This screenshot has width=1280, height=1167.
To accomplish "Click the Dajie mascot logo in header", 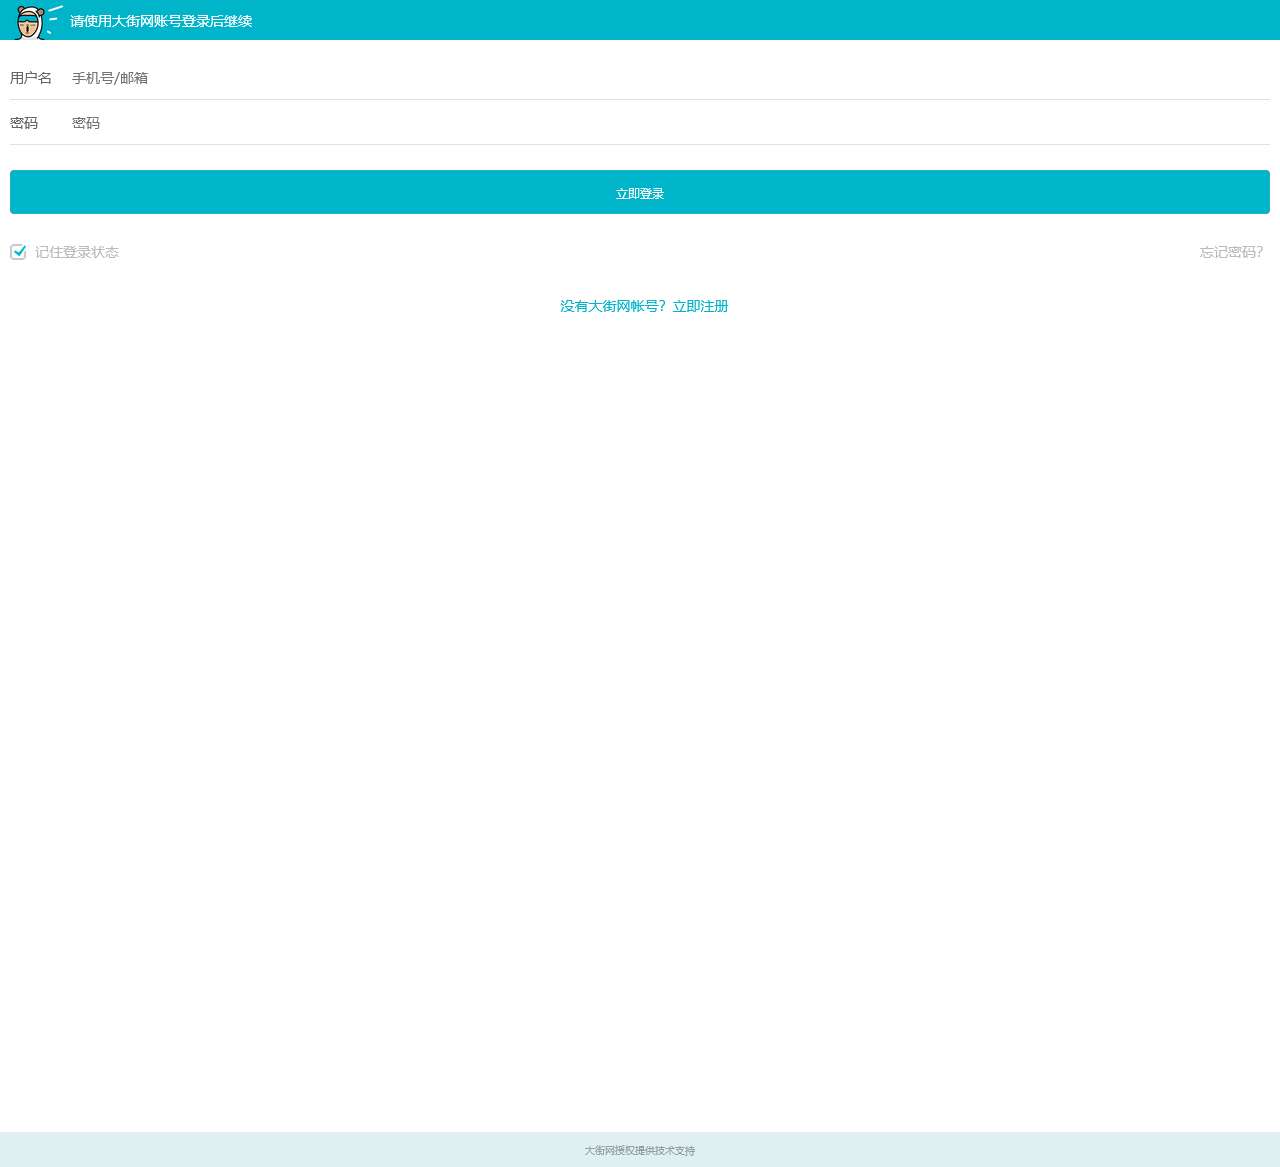I will tap(38, 21).
